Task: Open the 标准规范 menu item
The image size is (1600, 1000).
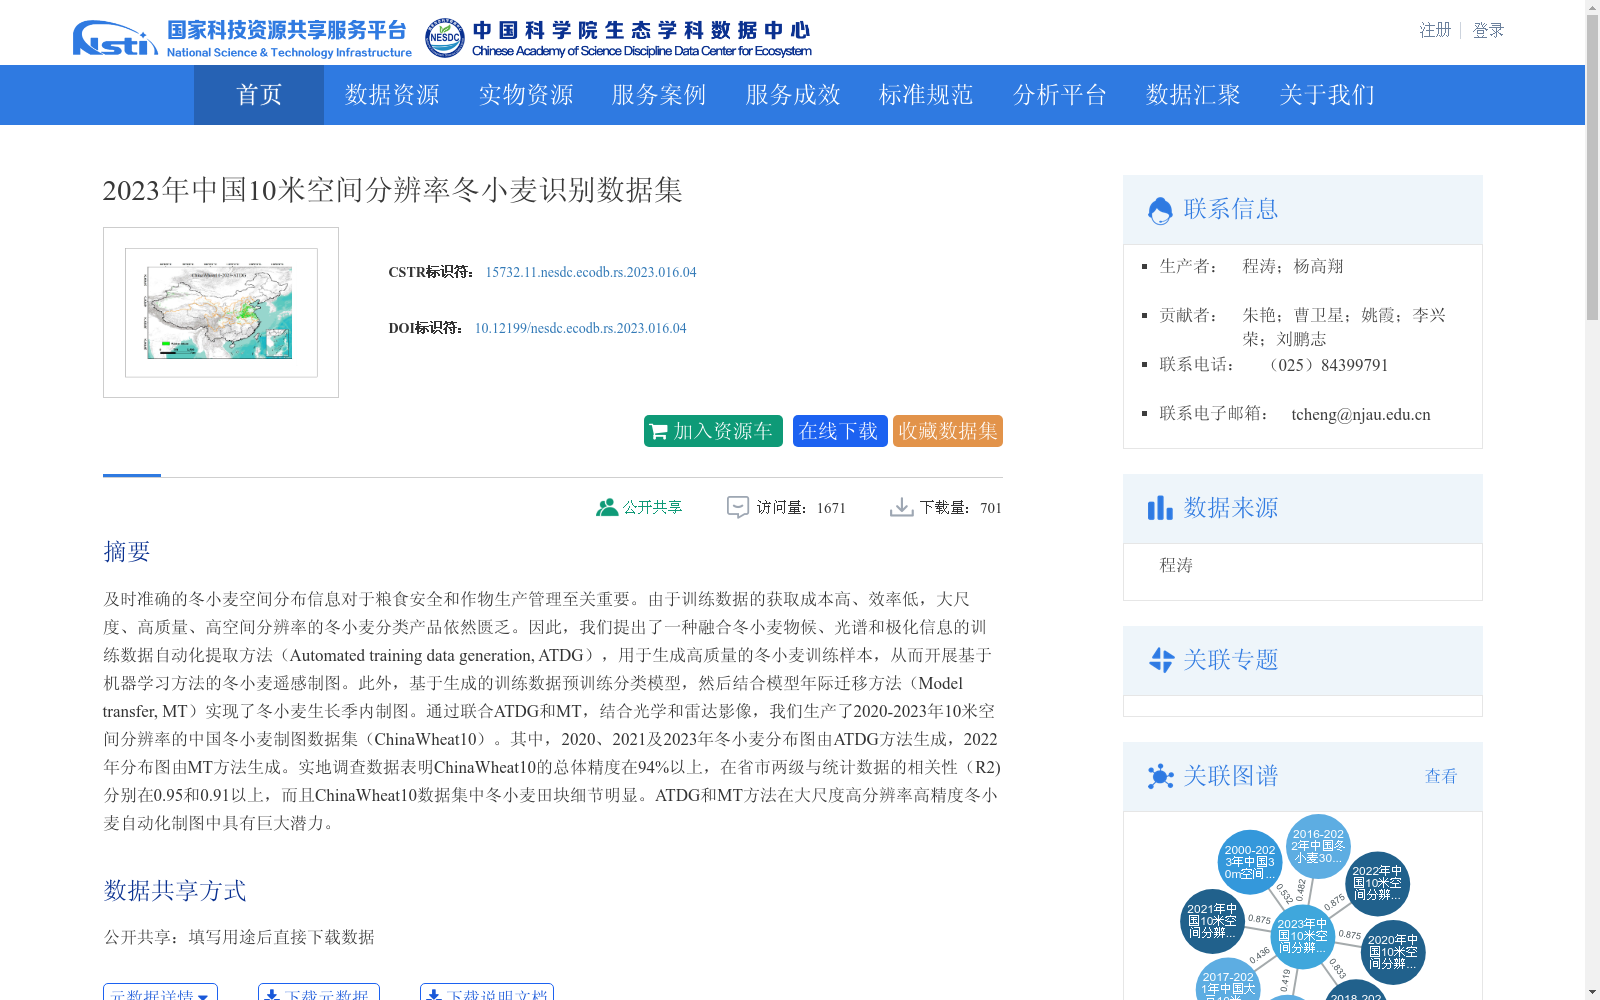Action: coord(926,95)
